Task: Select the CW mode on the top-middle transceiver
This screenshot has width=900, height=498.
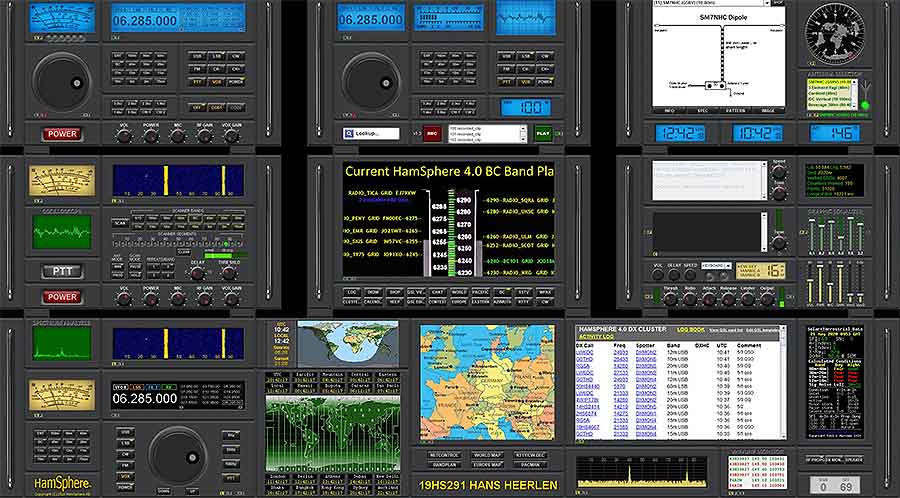Action: coord(544,56)
